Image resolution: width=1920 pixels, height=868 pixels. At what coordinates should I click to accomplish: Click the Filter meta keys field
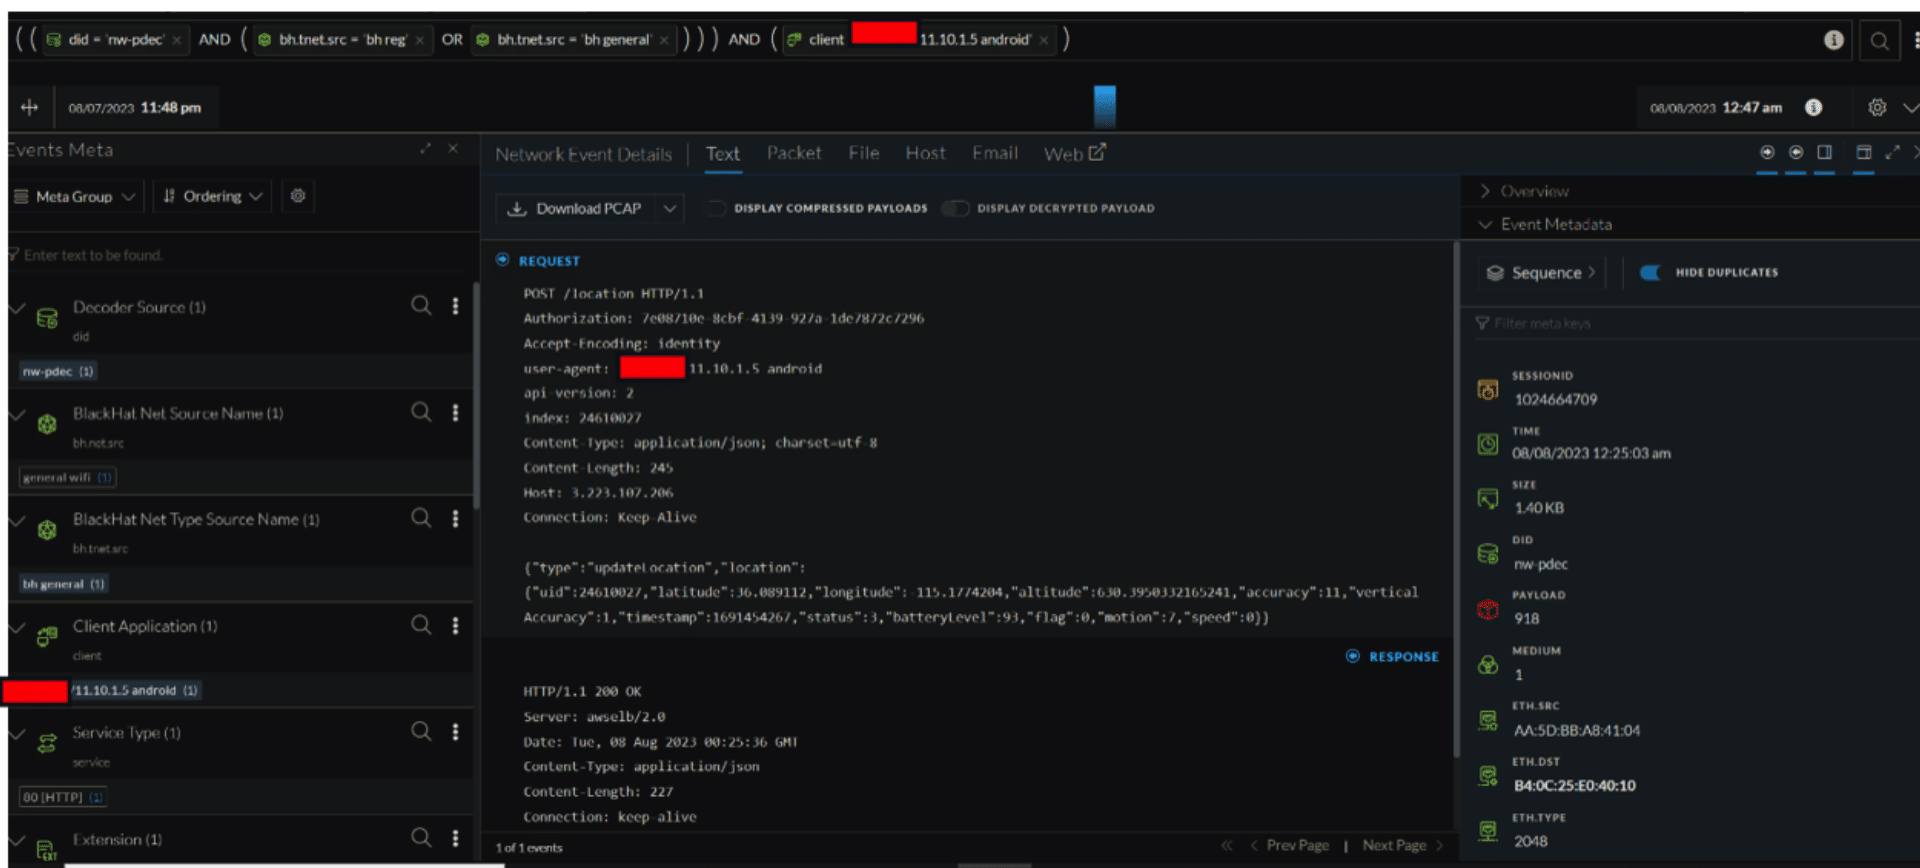pos(1600,323)
